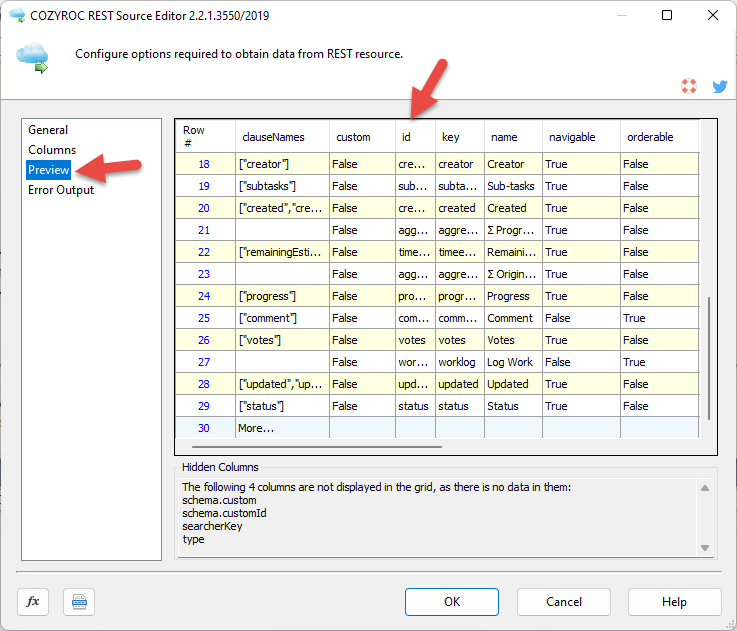Click schema.customId in Hidden Columns list
This screenshot has width=737, height=631.
pos(224,513)
